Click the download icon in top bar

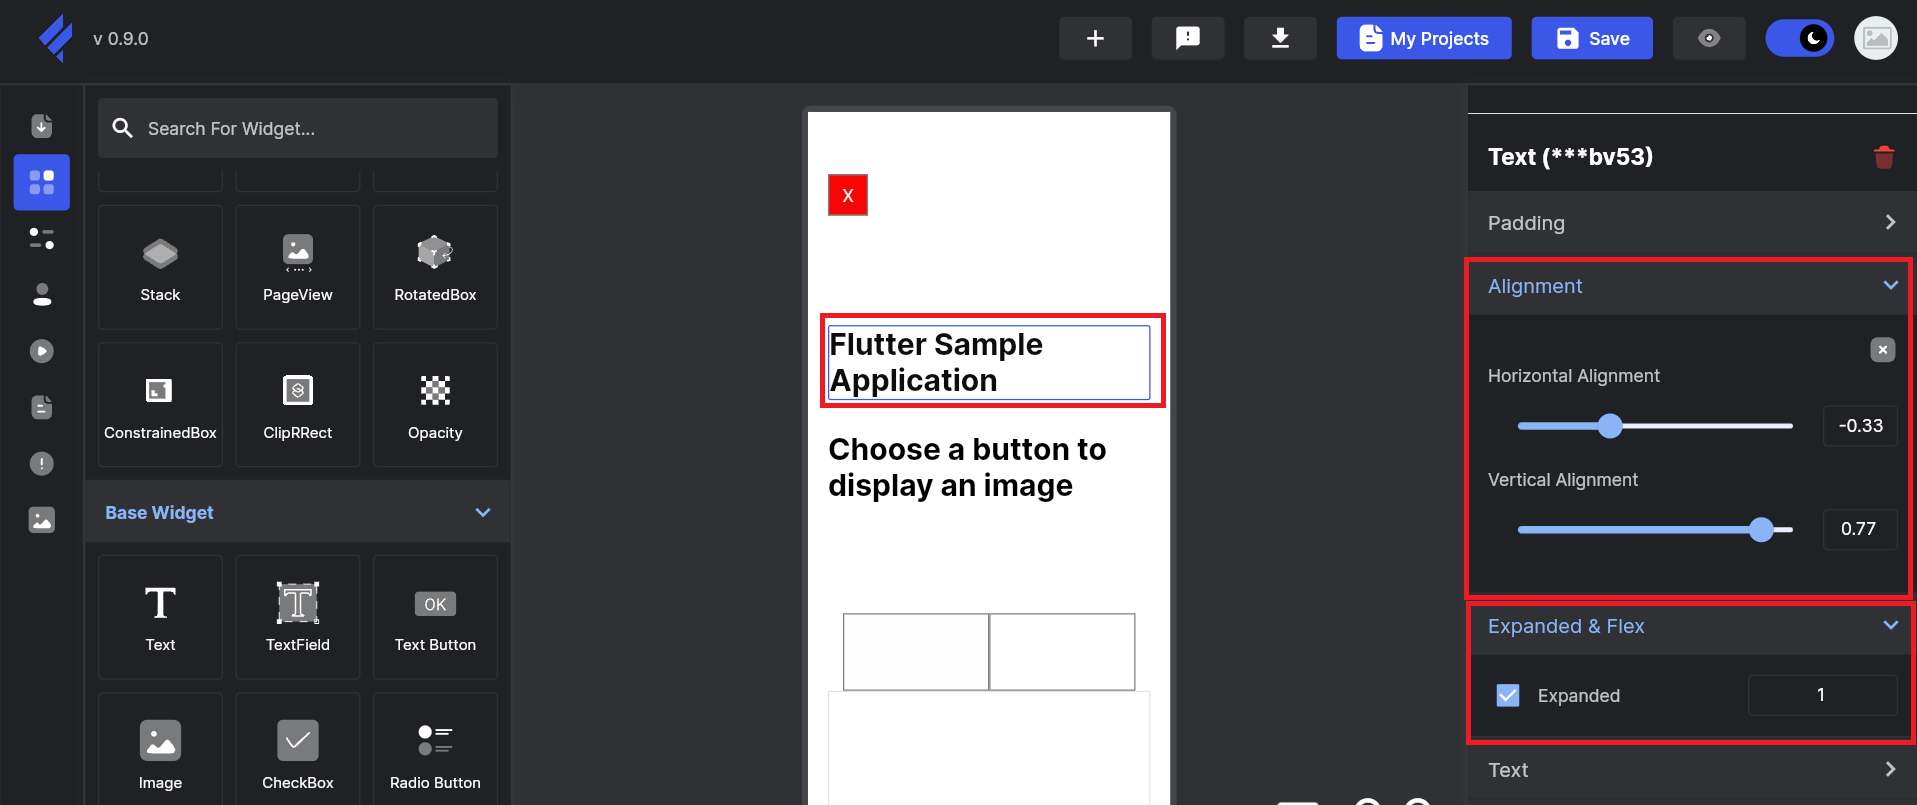(x=1279, y=39)
